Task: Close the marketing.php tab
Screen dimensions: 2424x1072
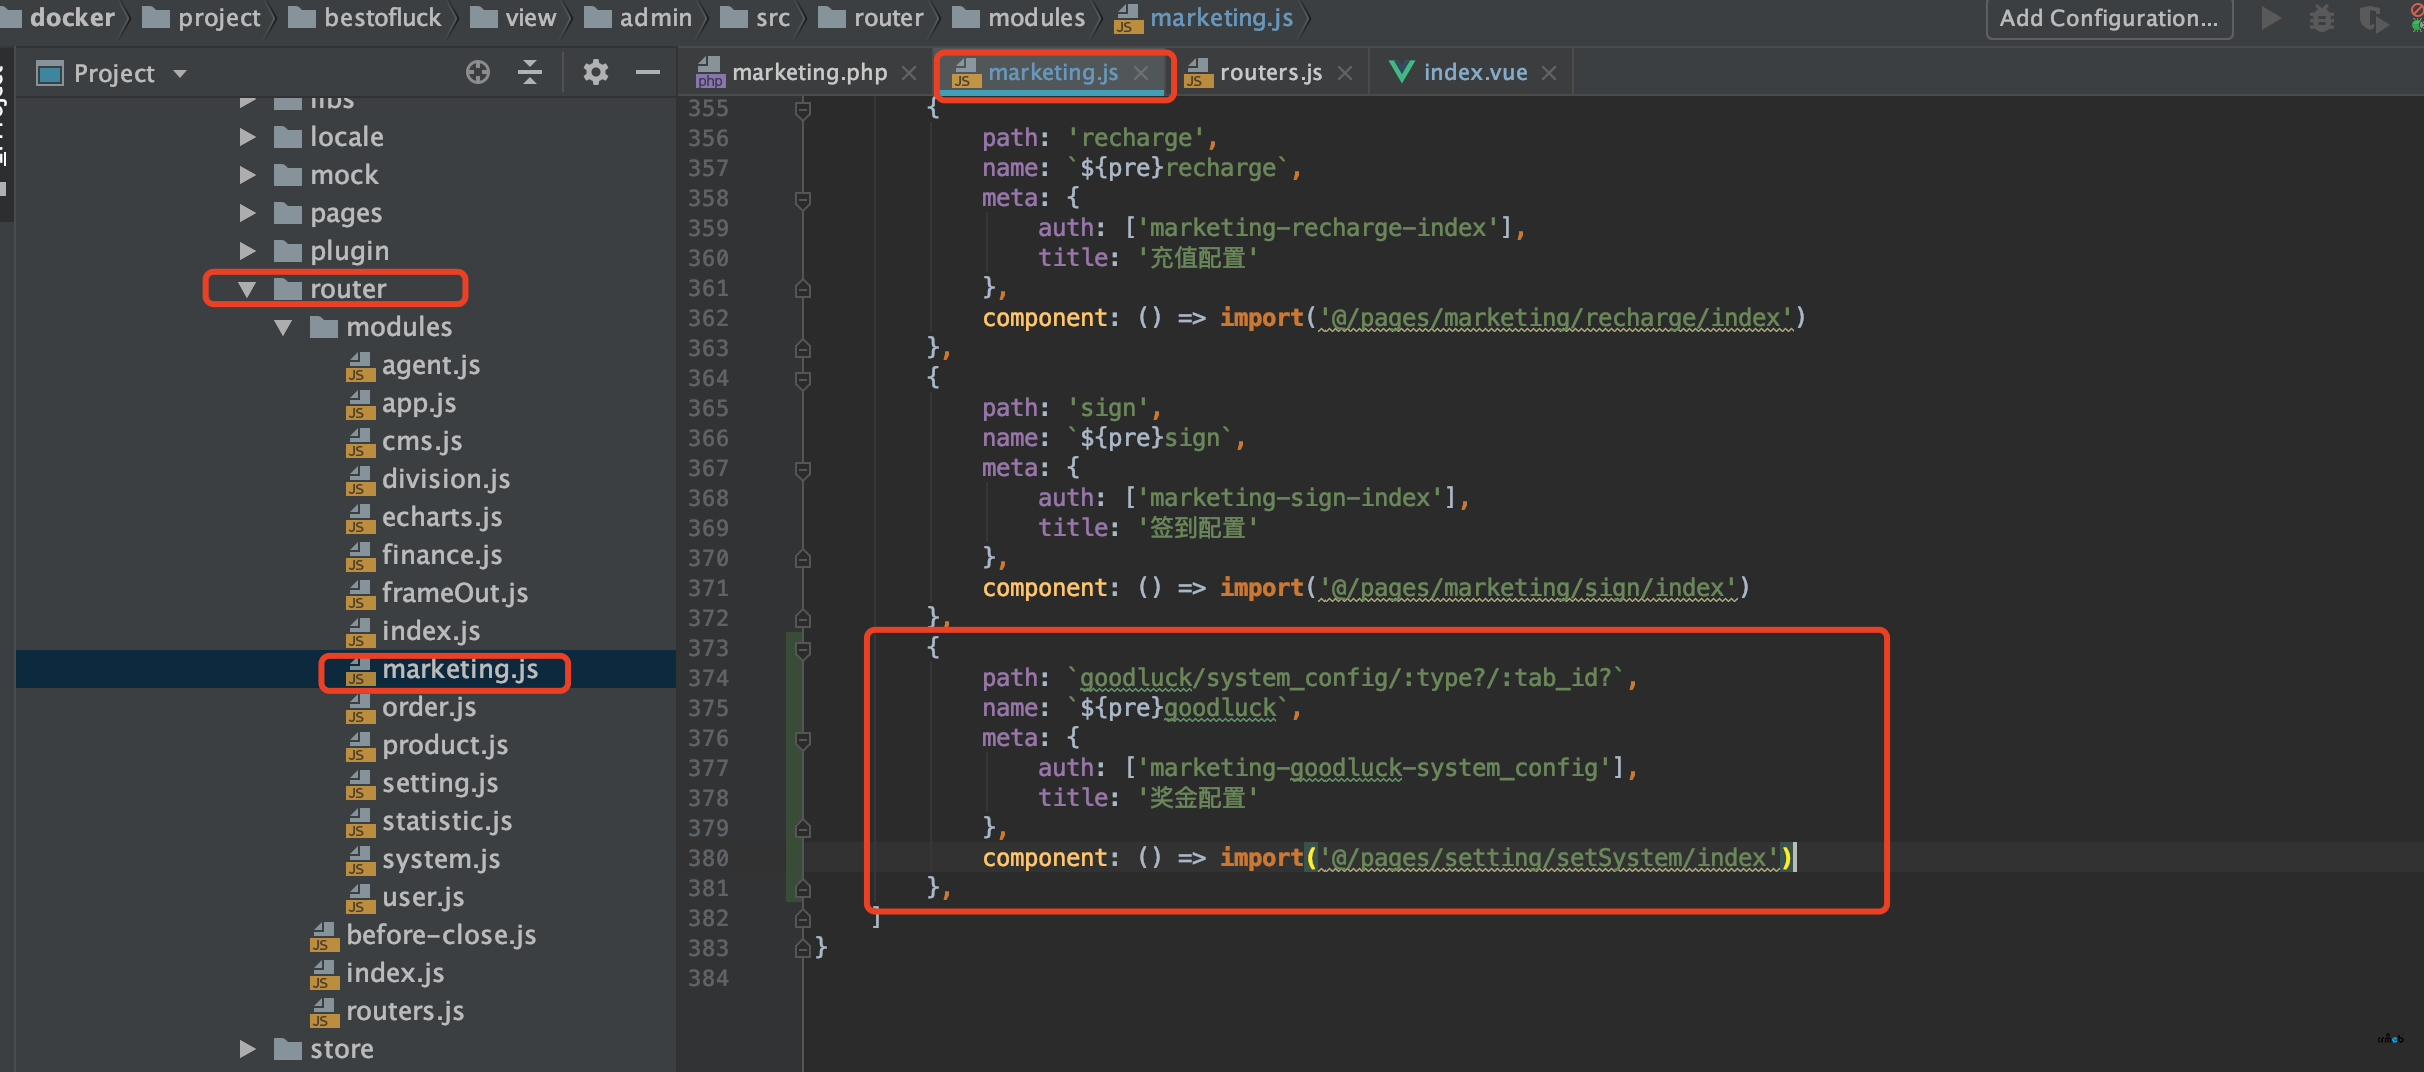Action: (x=909, y=73)
